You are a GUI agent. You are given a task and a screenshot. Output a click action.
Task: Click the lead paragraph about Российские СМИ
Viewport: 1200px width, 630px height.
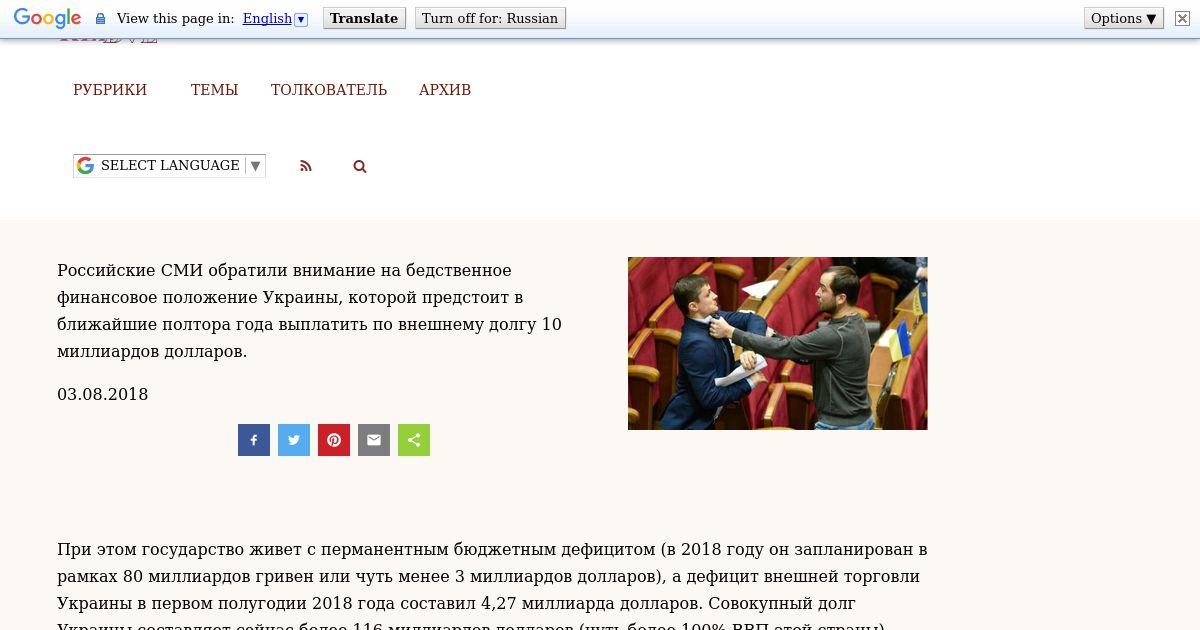(310, 311)
